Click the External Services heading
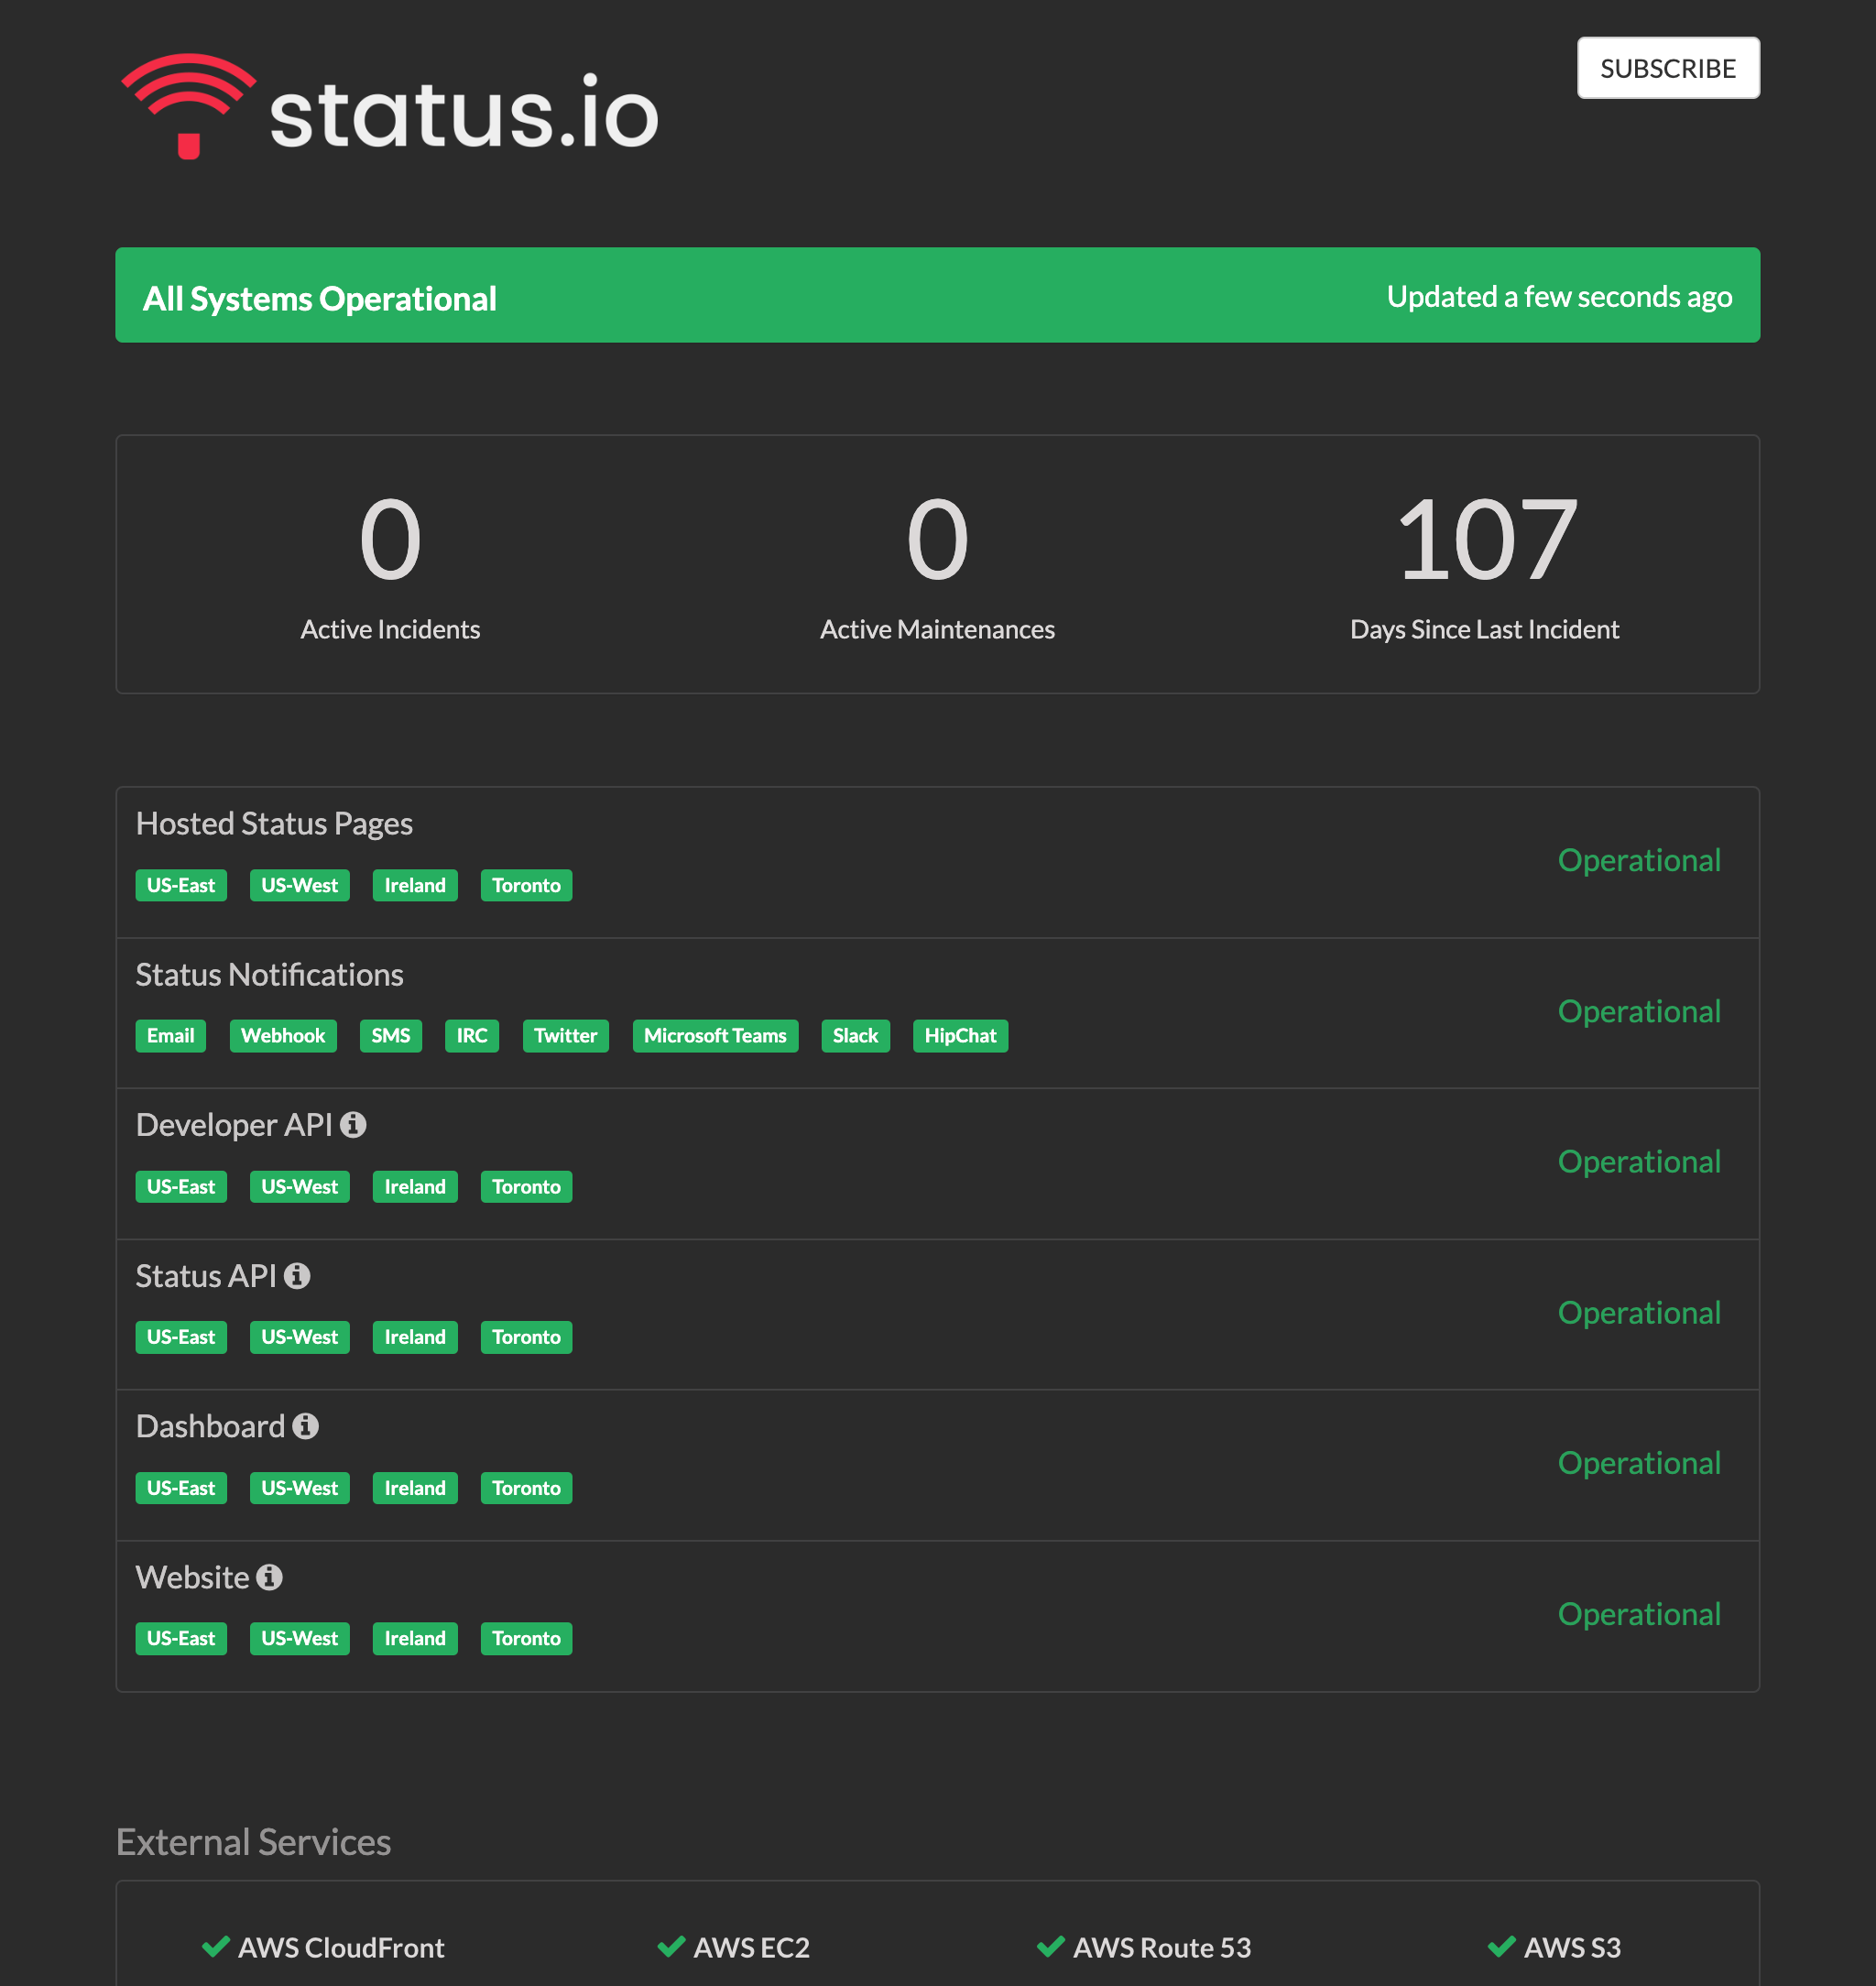1876x1986 pixels. (253, 1842)
